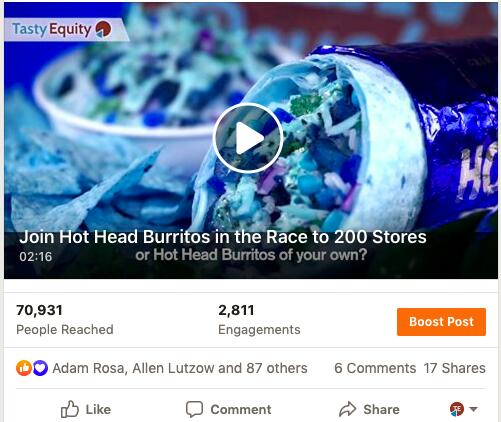Click the 2,811 Engagements stat

point(259,320)
